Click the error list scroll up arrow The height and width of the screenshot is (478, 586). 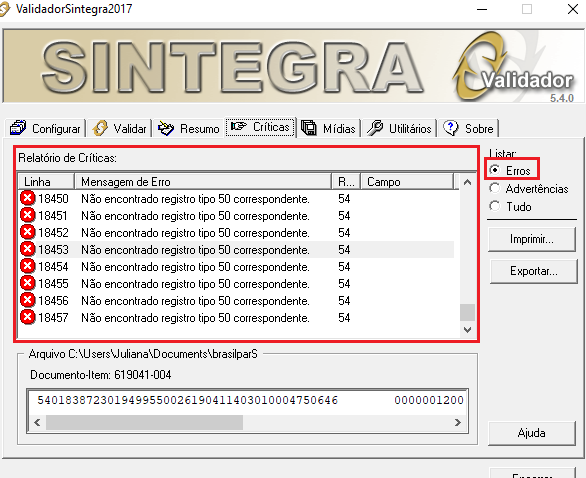[467, 182]
